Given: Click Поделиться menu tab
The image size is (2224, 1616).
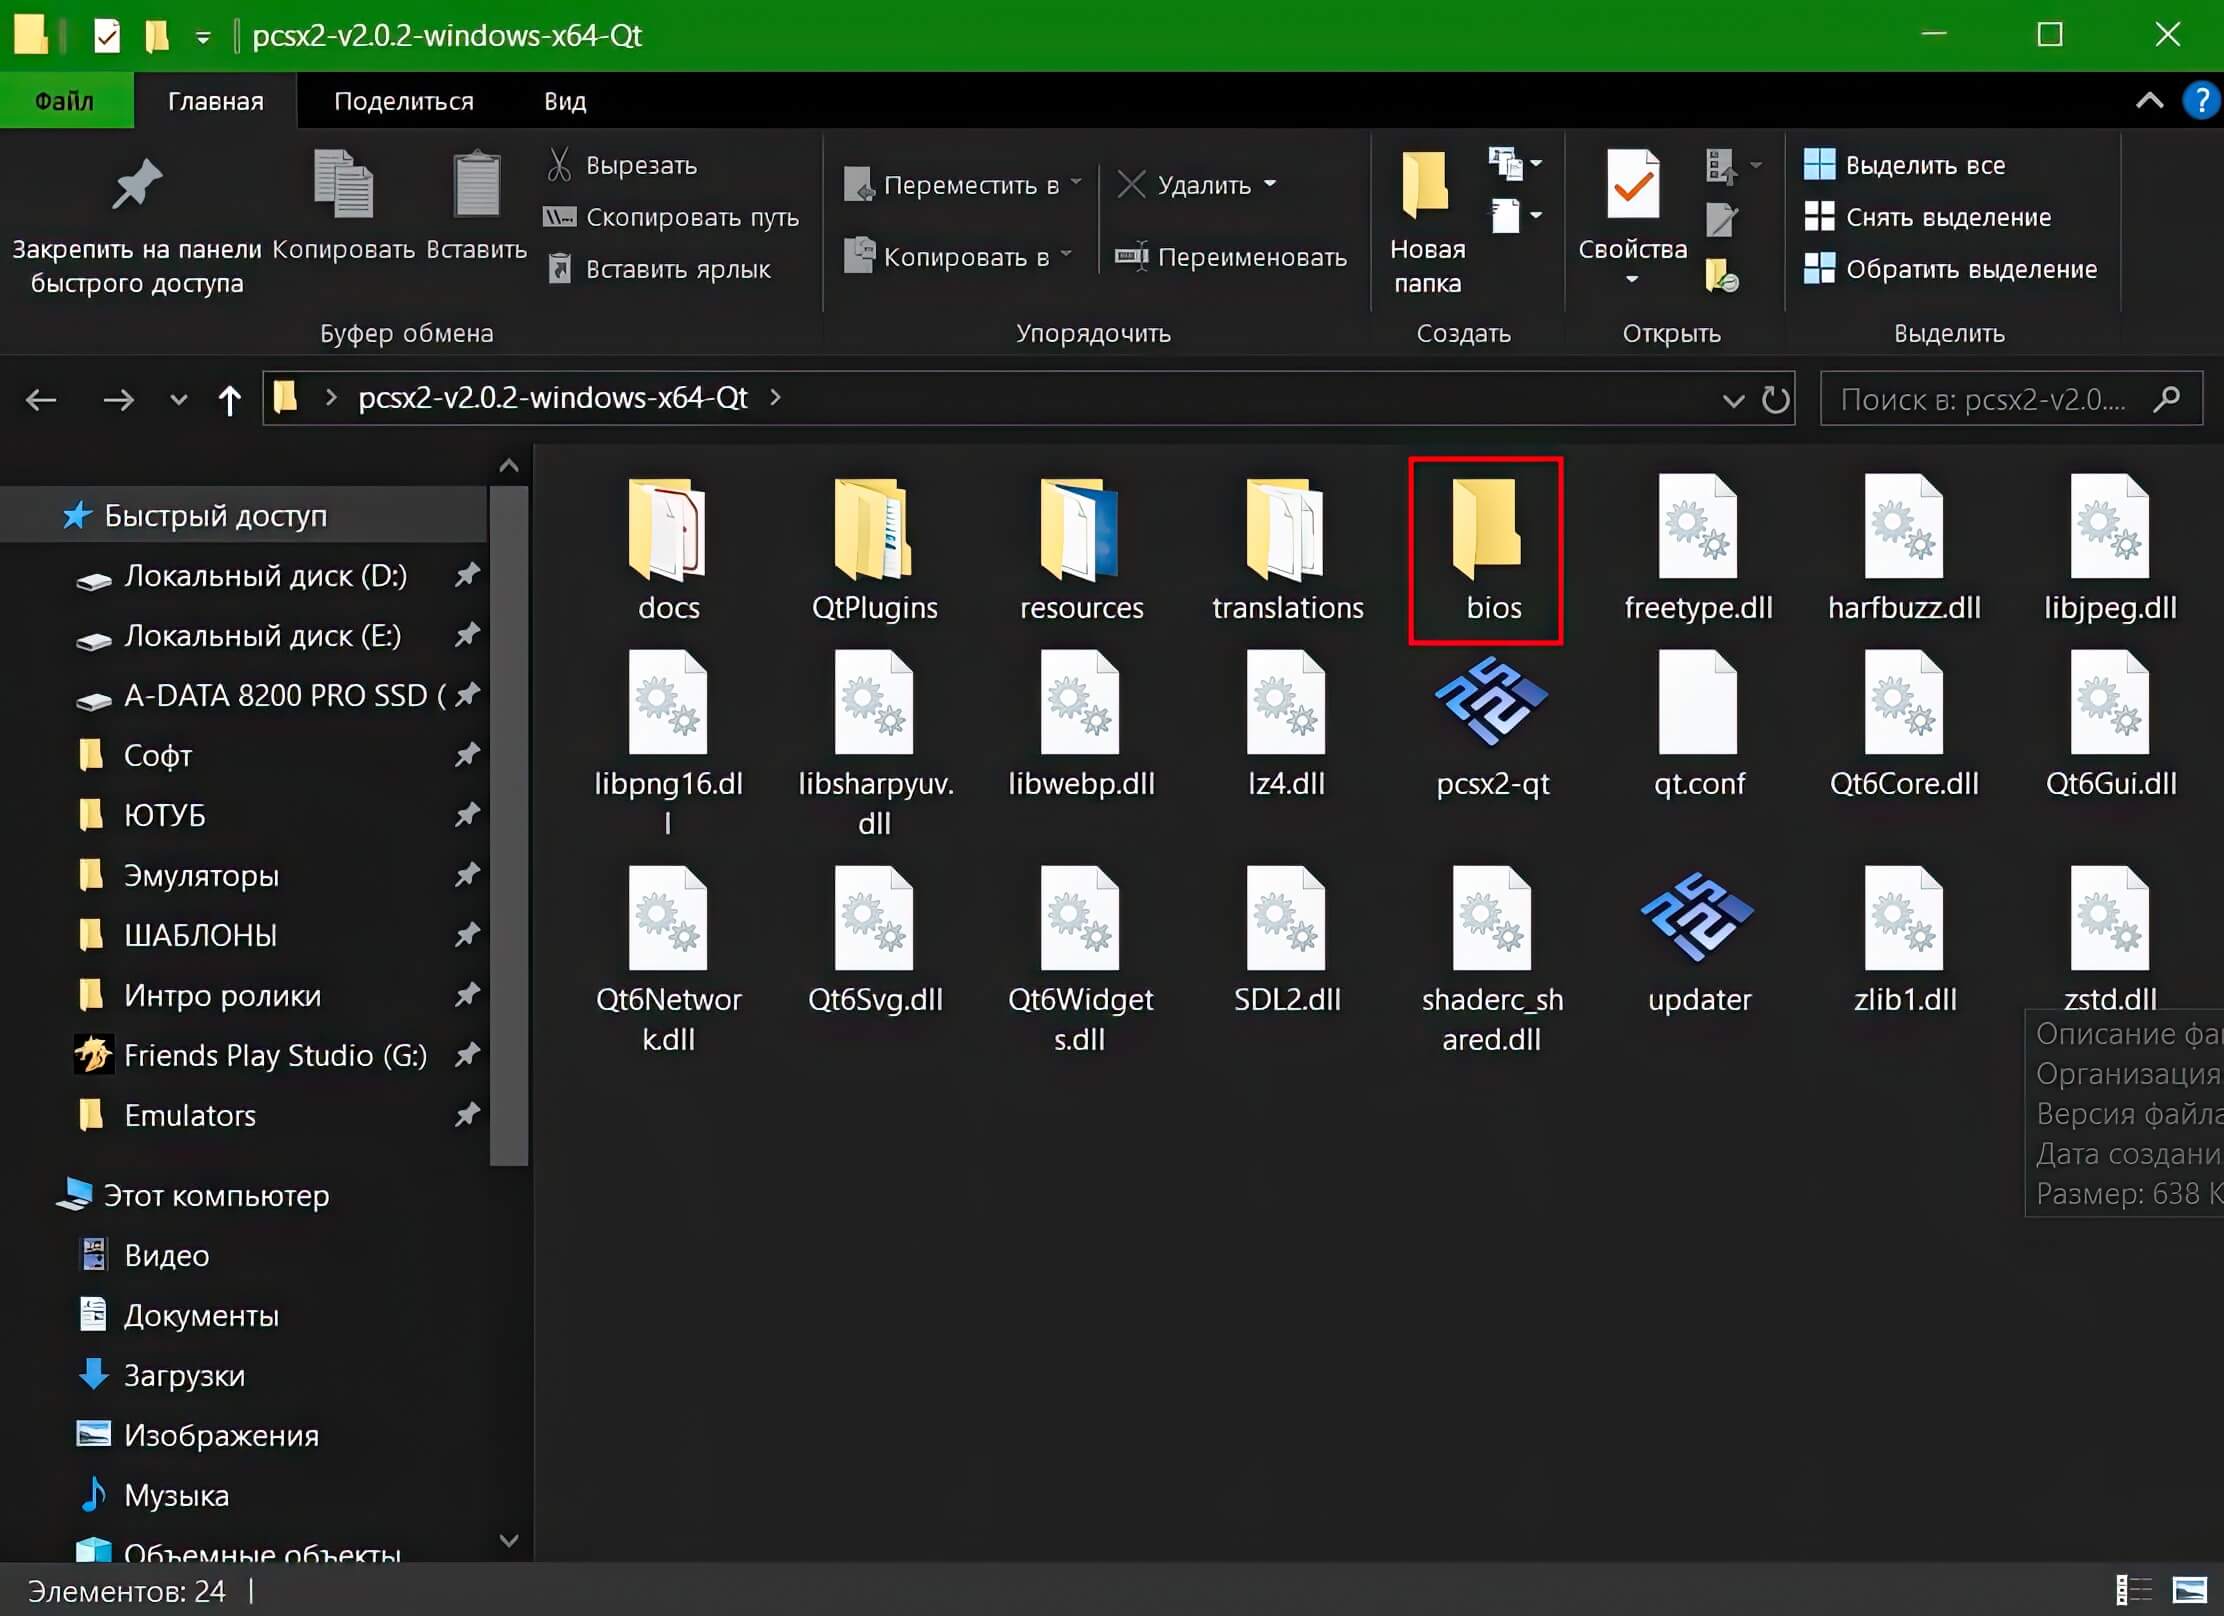Looking at the screenshot, I should 402,100.
